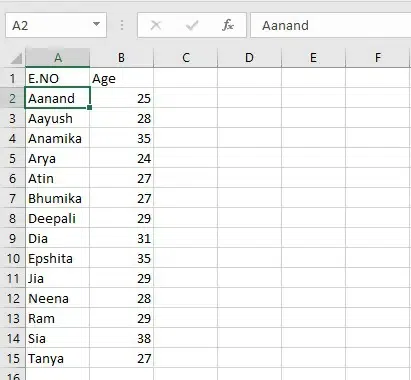Click Arya's age value 24
The height and width of the screenshot is (380, 411).
[x=121, y=158]
